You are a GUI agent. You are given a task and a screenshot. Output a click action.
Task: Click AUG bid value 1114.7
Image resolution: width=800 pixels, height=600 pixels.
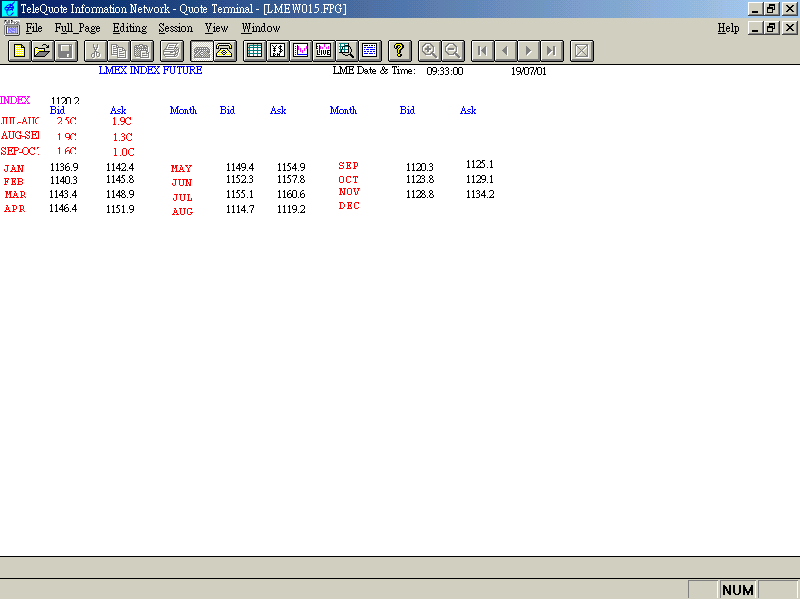(240, 209)
